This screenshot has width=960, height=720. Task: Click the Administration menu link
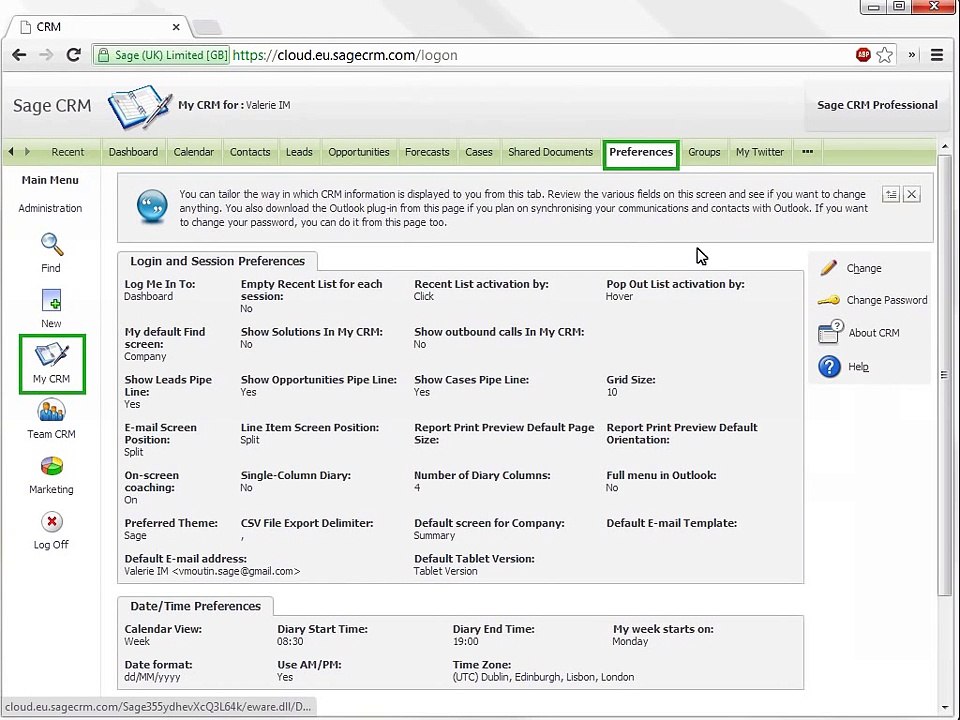pyautogui.click(x=50, y=208)
